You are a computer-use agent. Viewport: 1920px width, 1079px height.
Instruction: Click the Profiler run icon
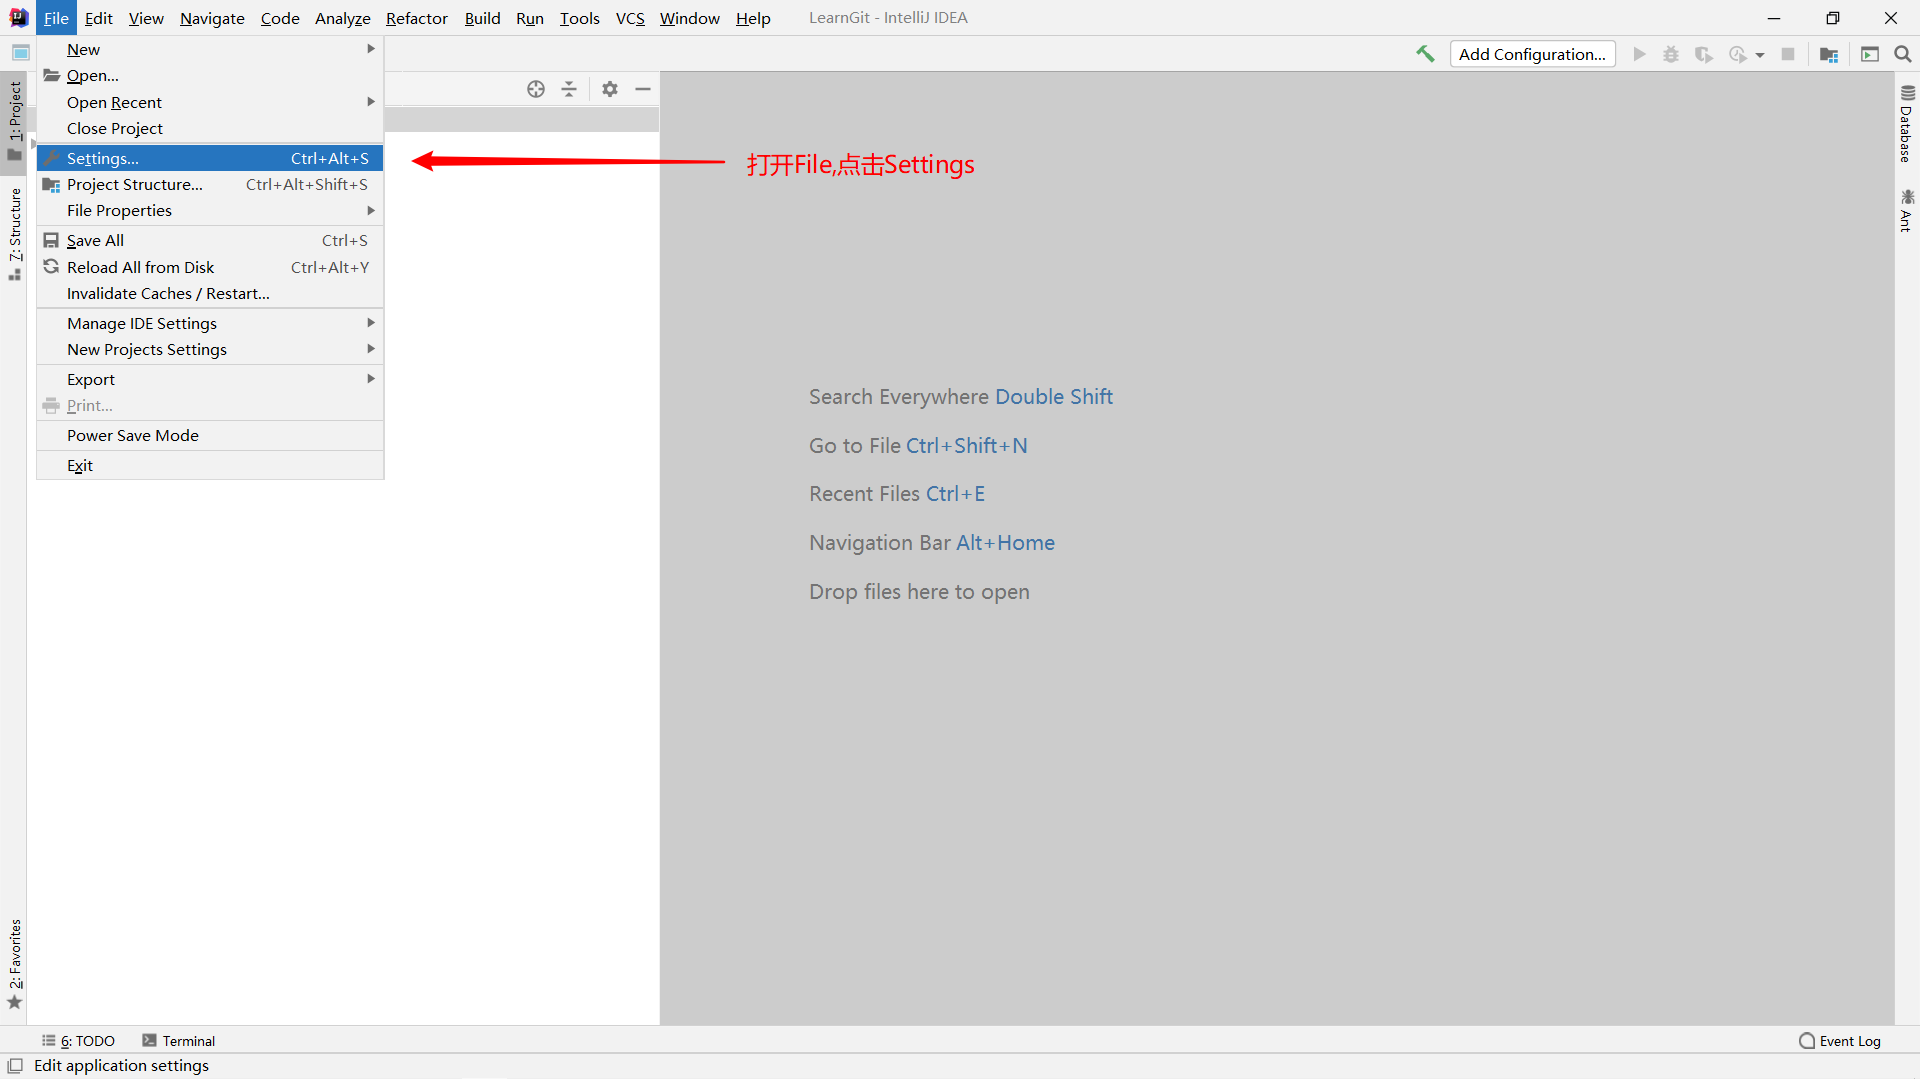coord(1738,54)
